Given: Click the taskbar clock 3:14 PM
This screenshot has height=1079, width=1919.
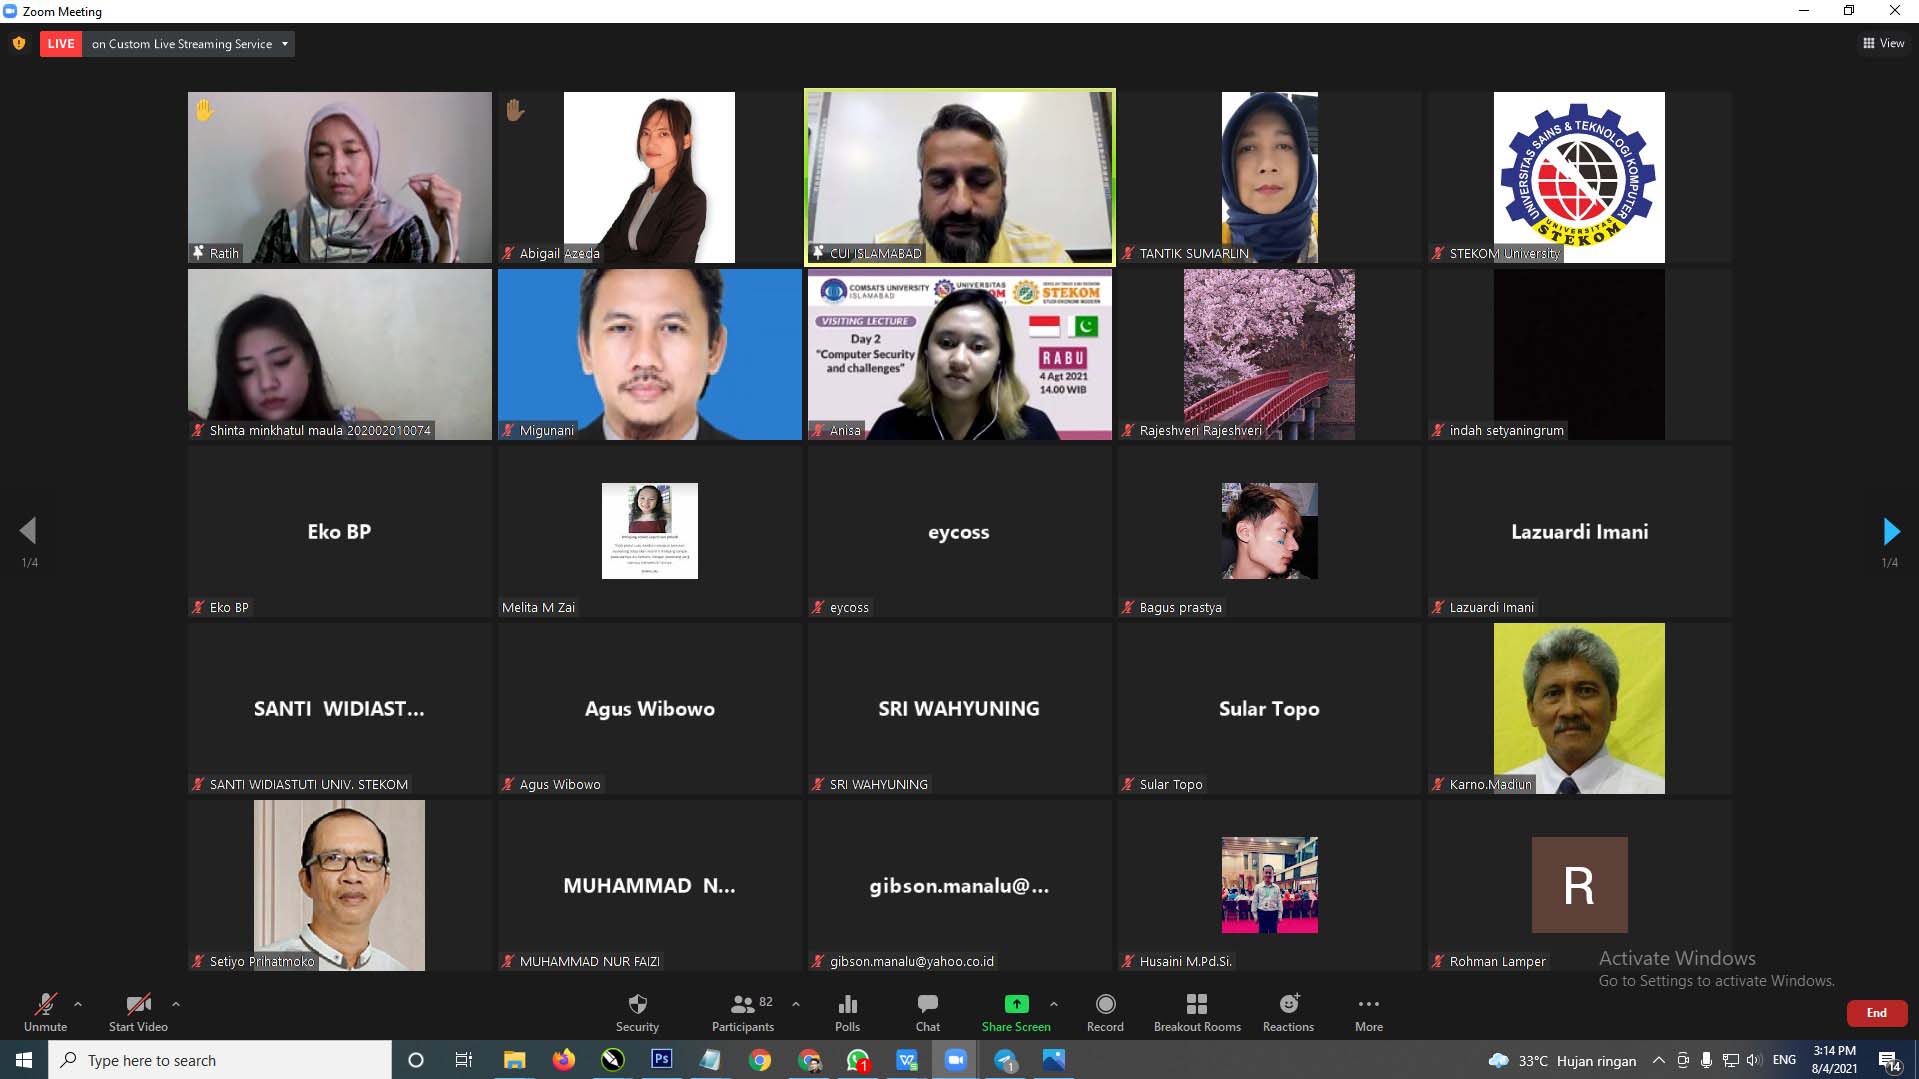Looking at the screenshot, I should pyautogui.click(x=1834, y=1060).
